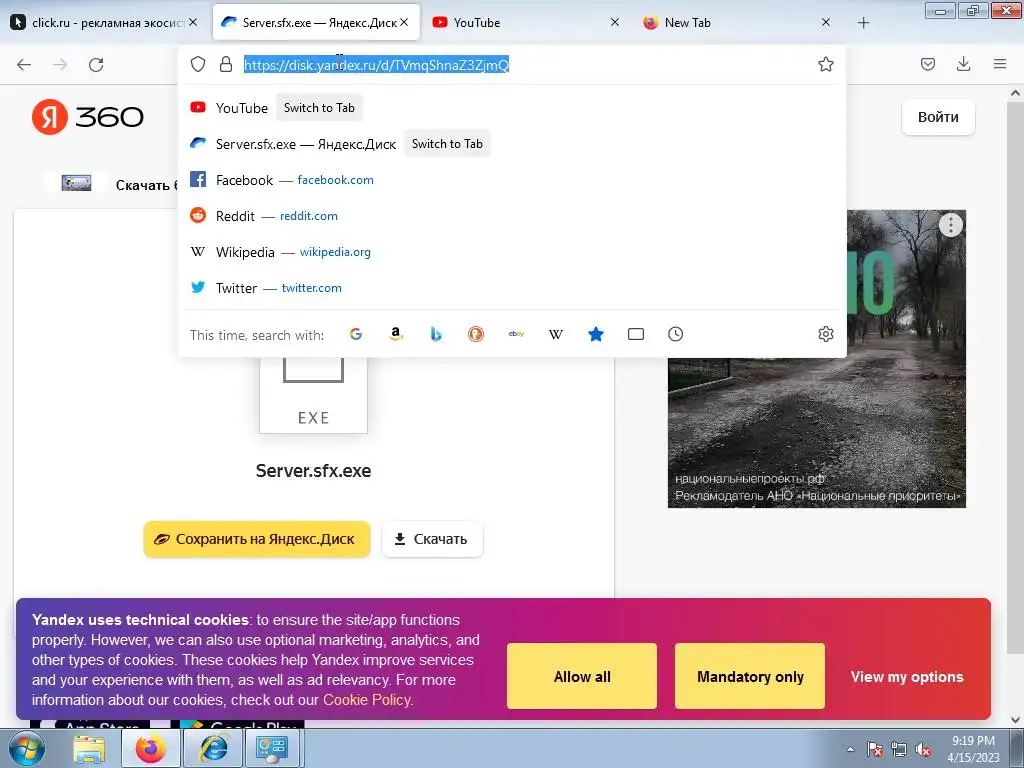The image size is (1024, 768).
Task: Search bookmarks with the blue star icon
Action: [x=596, y=334]
